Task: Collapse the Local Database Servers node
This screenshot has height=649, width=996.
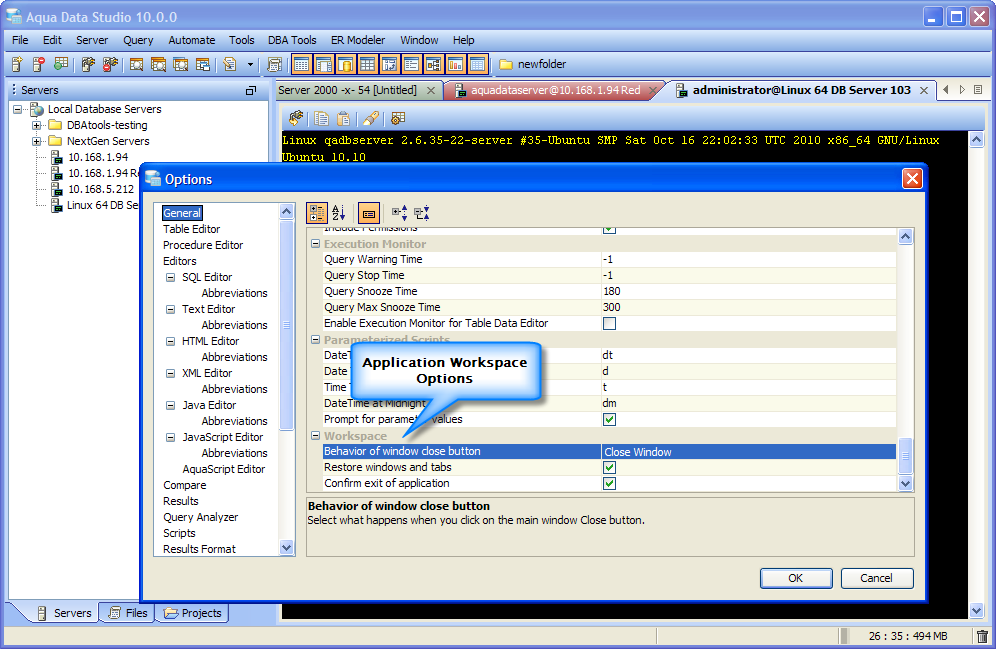Action: tap(17, 109)
